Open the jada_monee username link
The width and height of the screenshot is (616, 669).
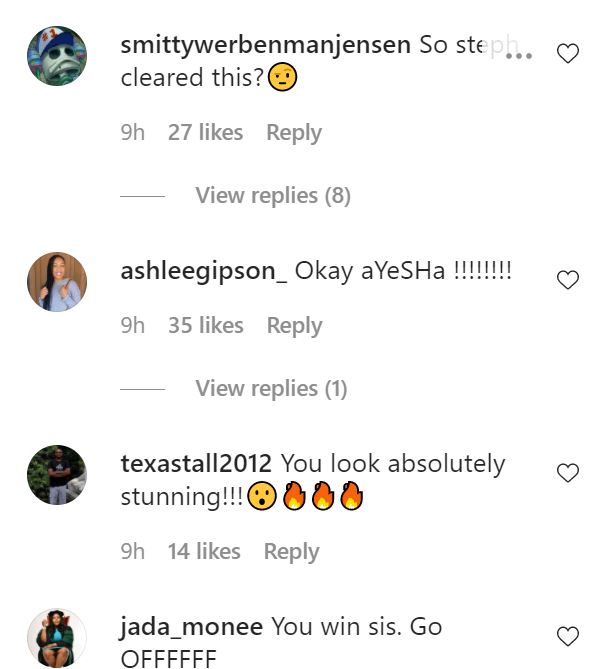click(x=191, y=627)
